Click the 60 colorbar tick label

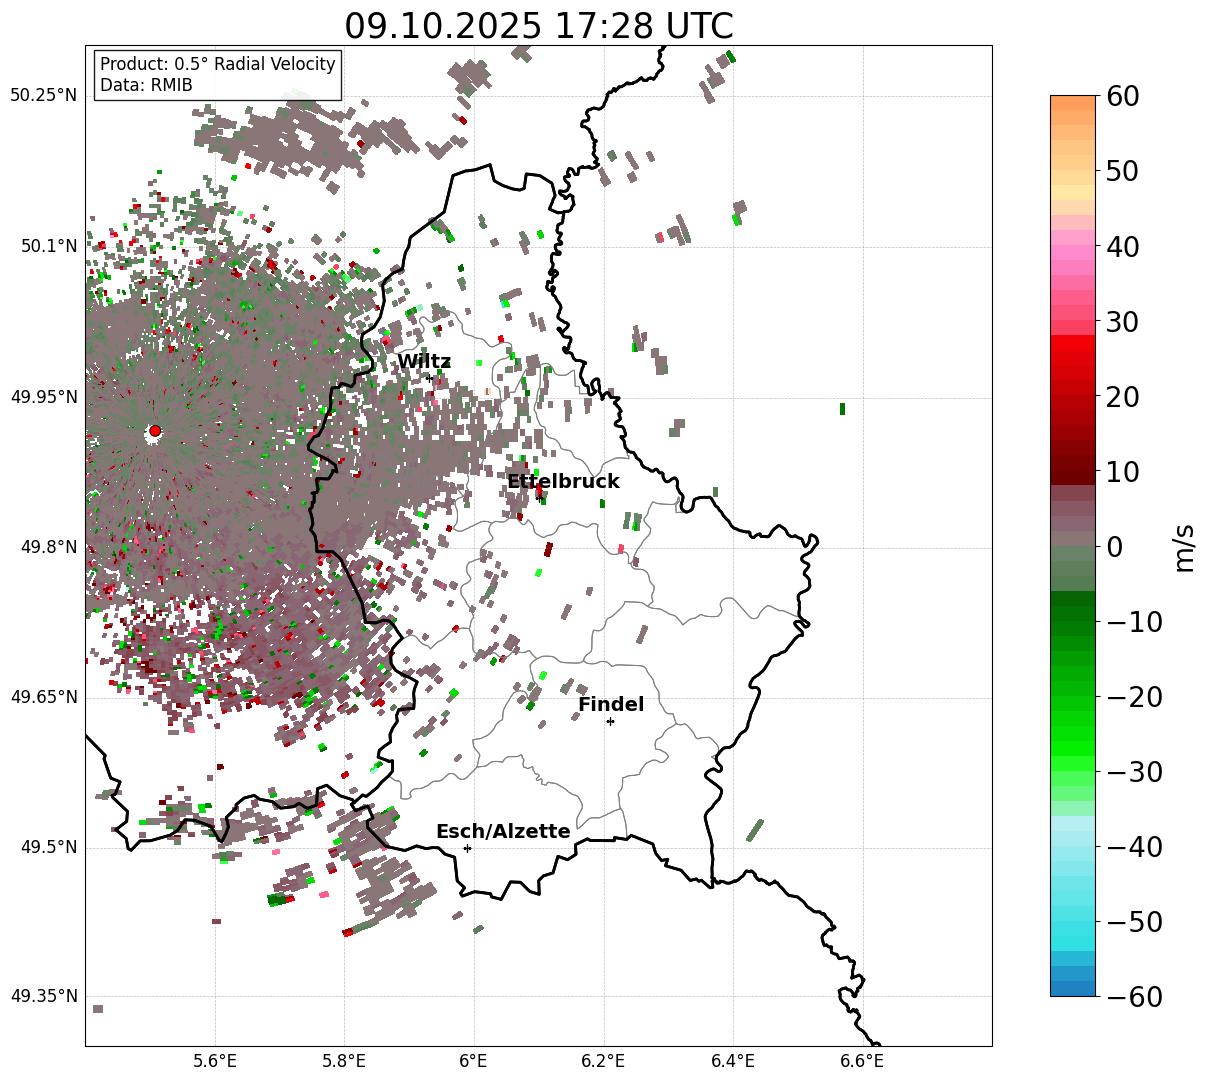1124,97
